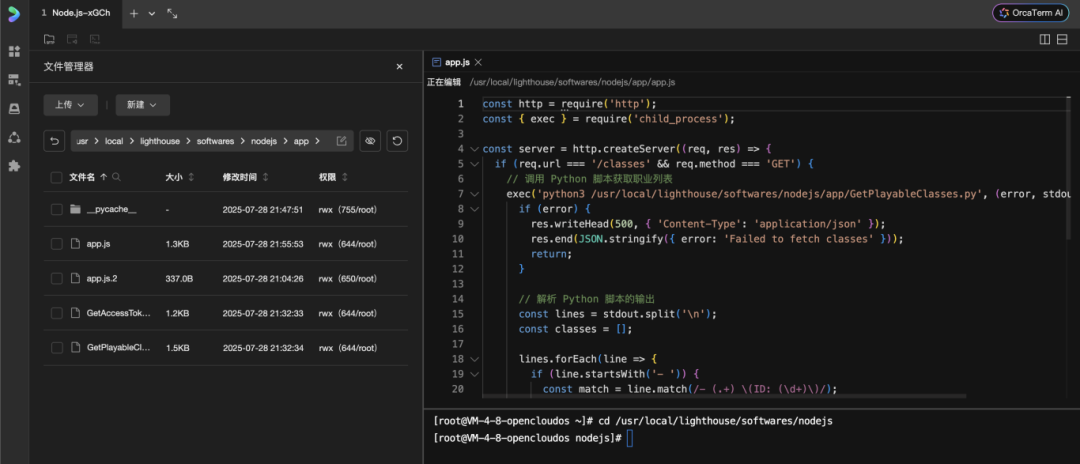
Task: Collapse the code fold arrow at line 4
Action: point(474,149)
